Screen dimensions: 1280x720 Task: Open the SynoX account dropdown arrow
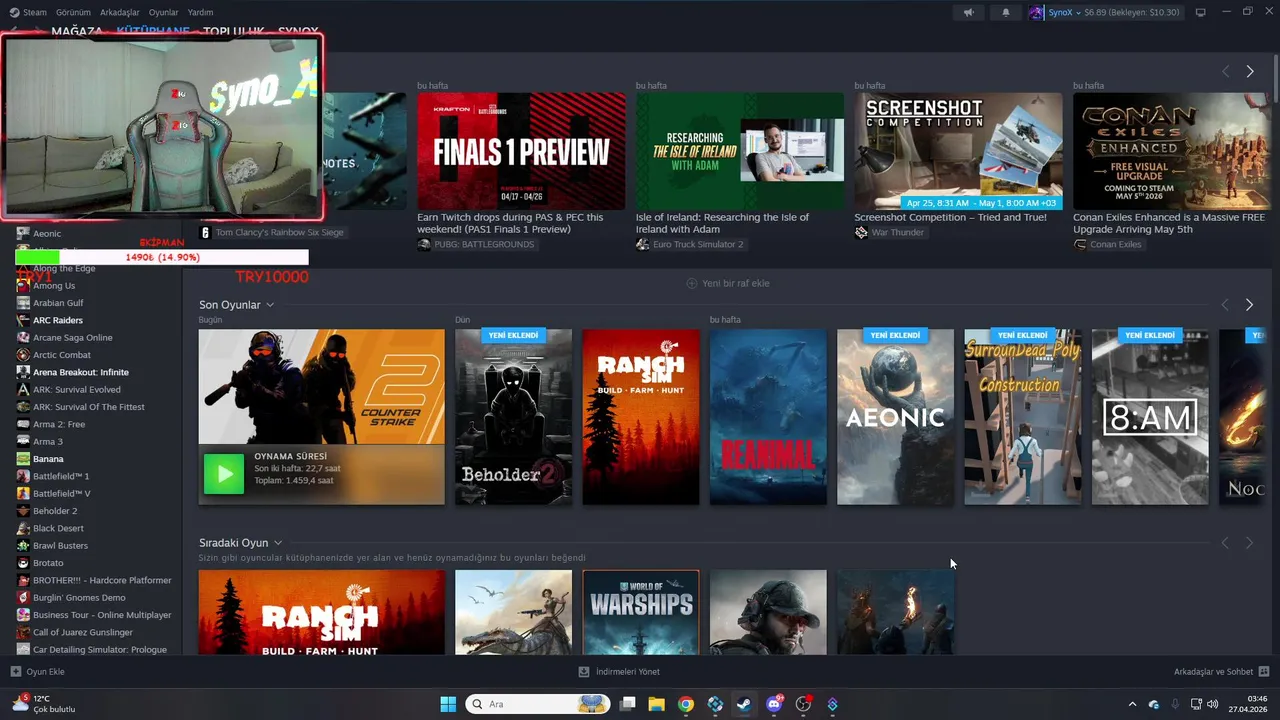pos(1078,13)
